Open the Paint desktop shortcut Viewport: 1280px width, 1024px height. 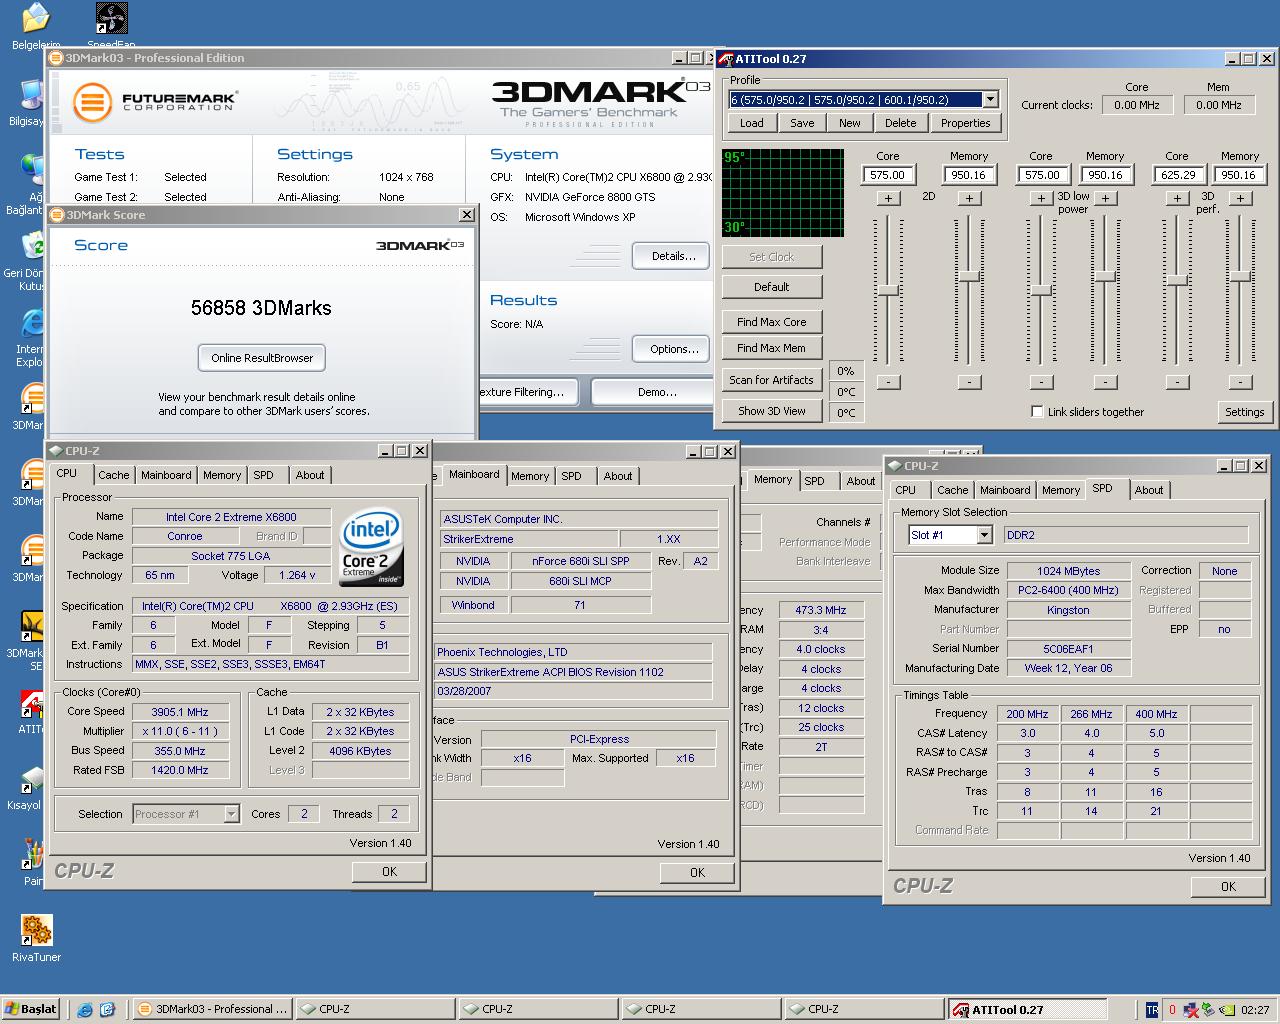click(33, 862)
